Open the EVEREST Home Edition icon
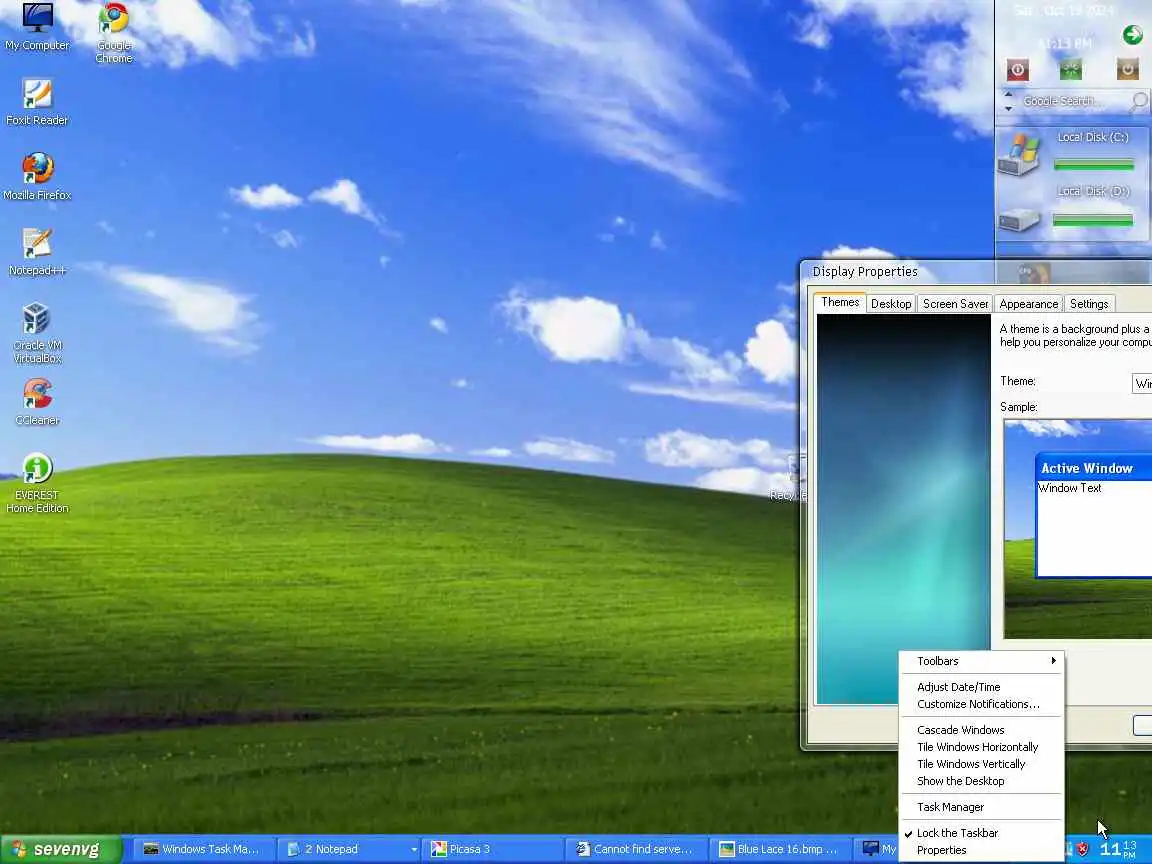This screenshot has height=864, width=1152. point(37,483)
